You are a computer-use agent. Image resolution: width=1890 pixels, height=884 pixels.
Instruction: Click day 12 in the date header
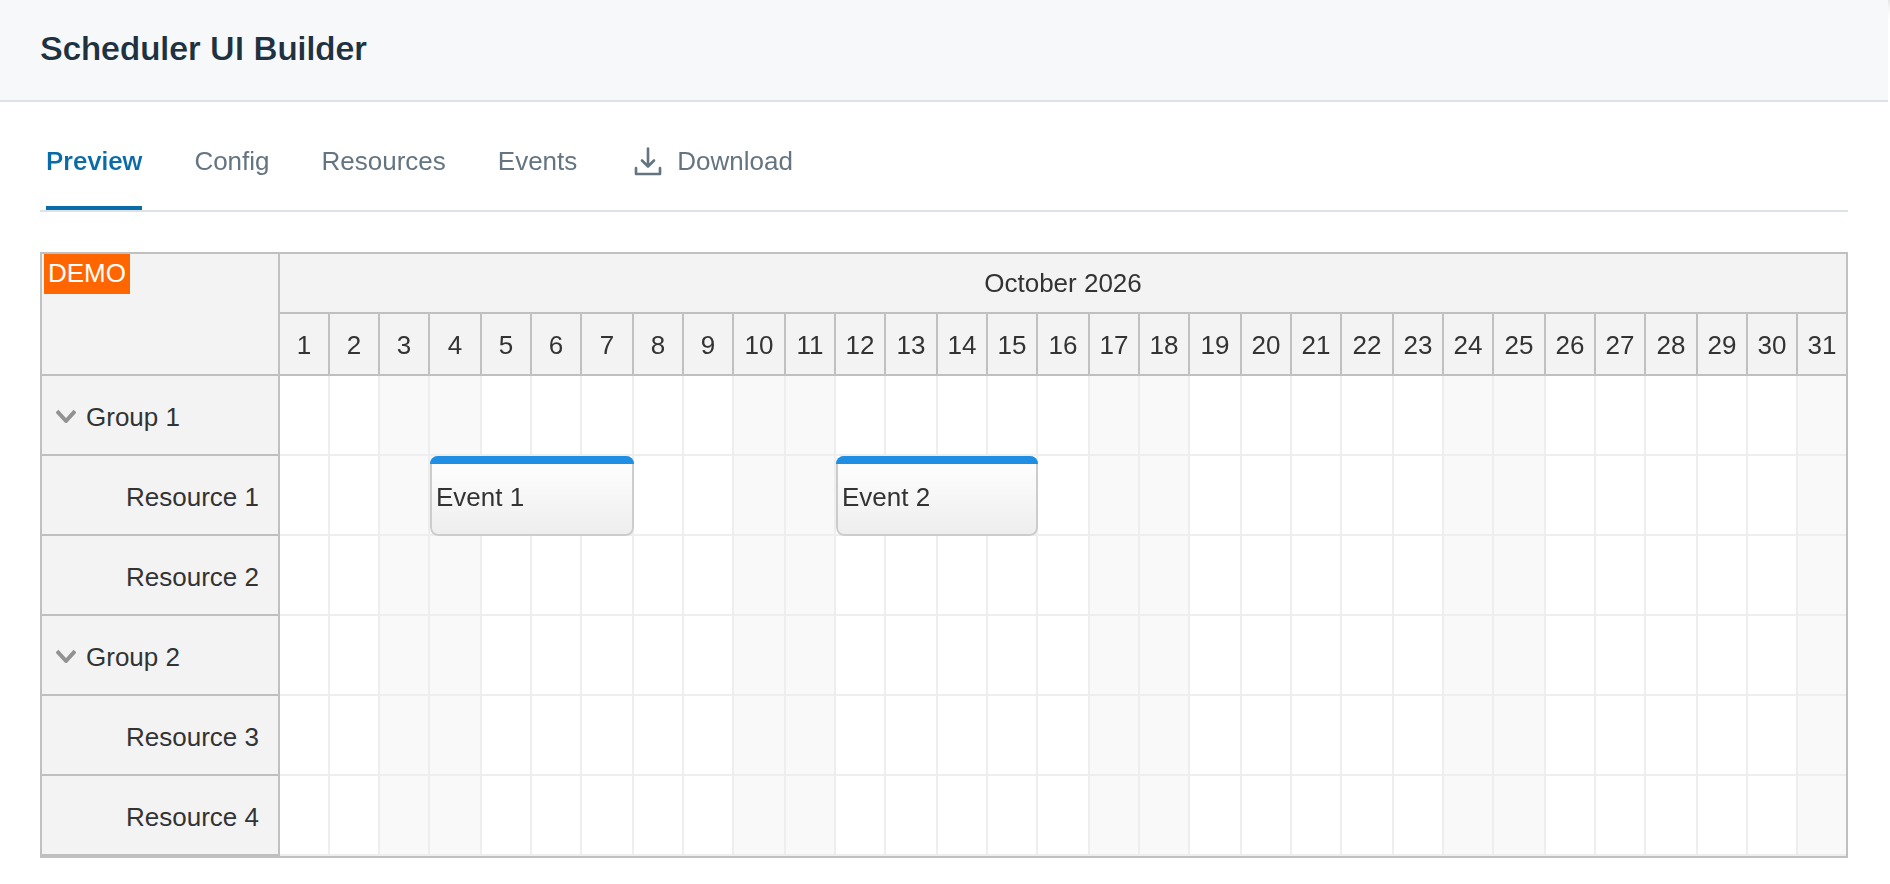coord(860,345)
